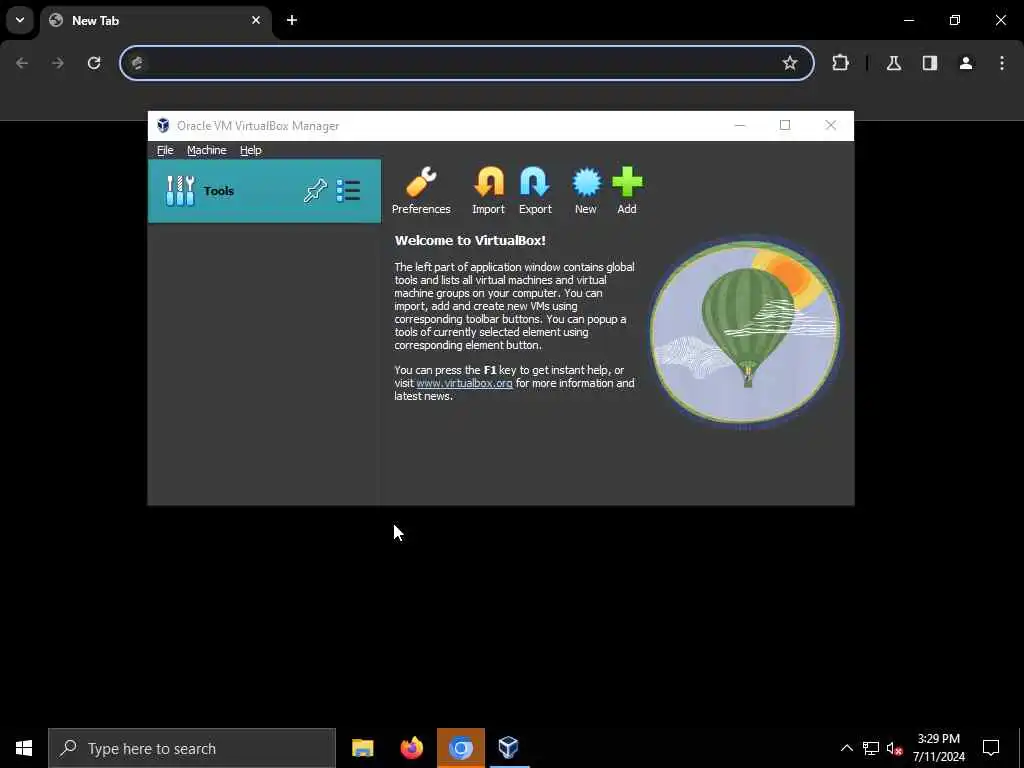Click the network tray icon

pyautogui.click(x=871, y=748)
